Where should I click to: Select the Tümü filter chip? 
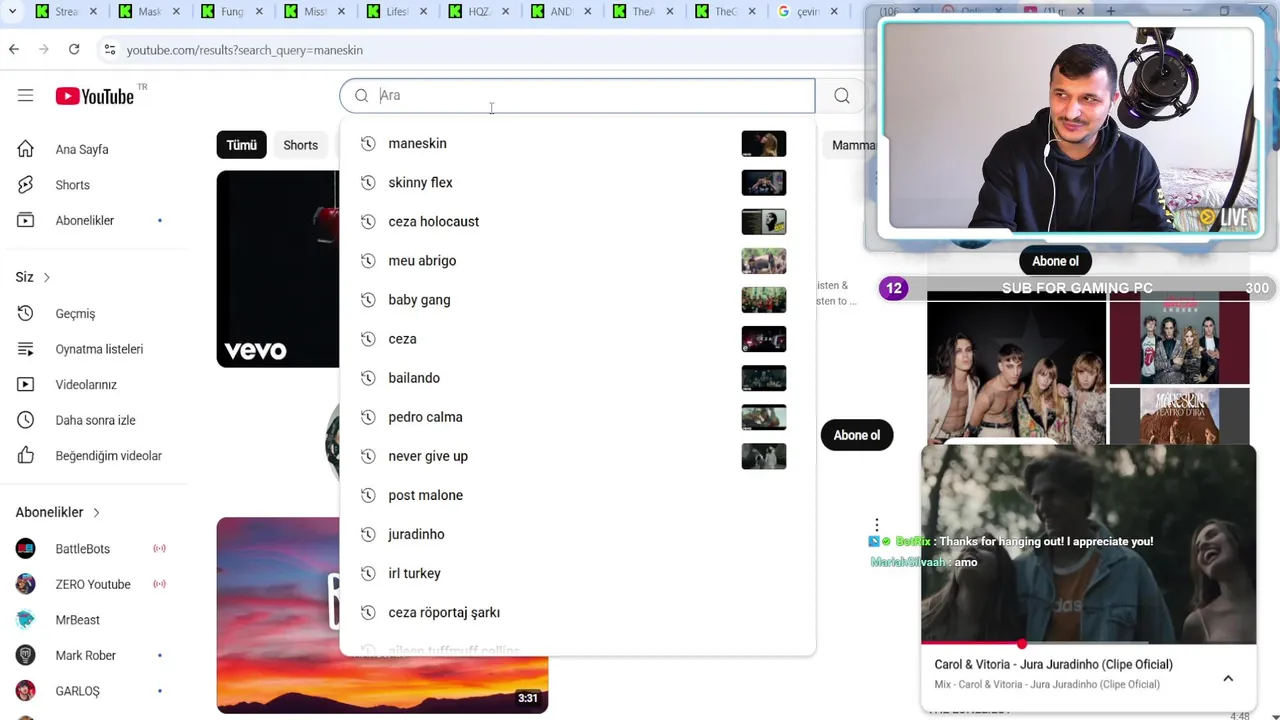(241, 145)
